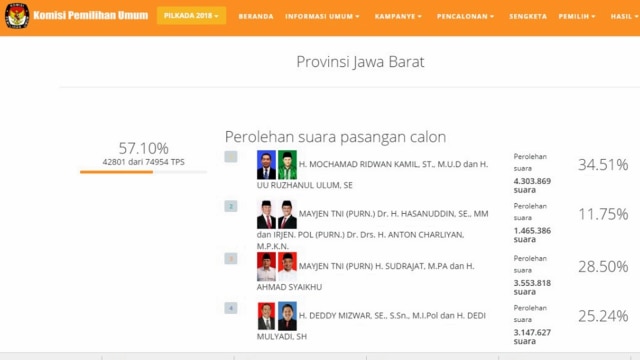The image size is (640, 360).
Task: Open Deddy Mizwar's candidate photo
Action: 266,316
